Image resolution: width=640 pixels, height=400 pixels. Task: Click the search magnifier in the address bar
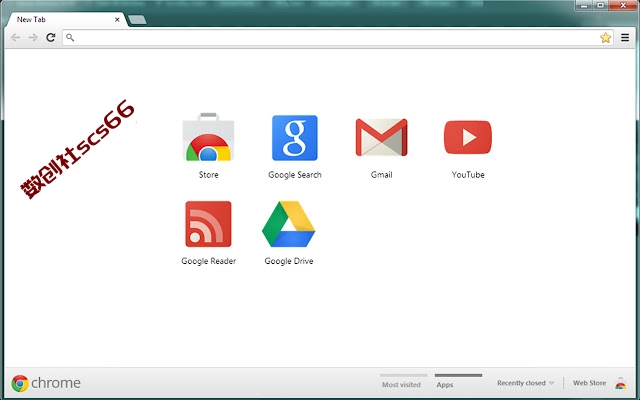pos(70,38)
